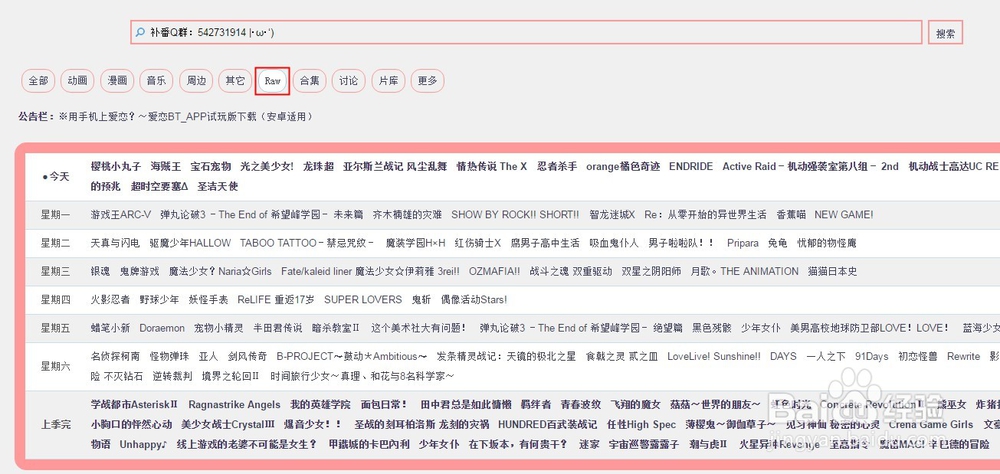Open 学战都市AsteriskII in last season

134,404
